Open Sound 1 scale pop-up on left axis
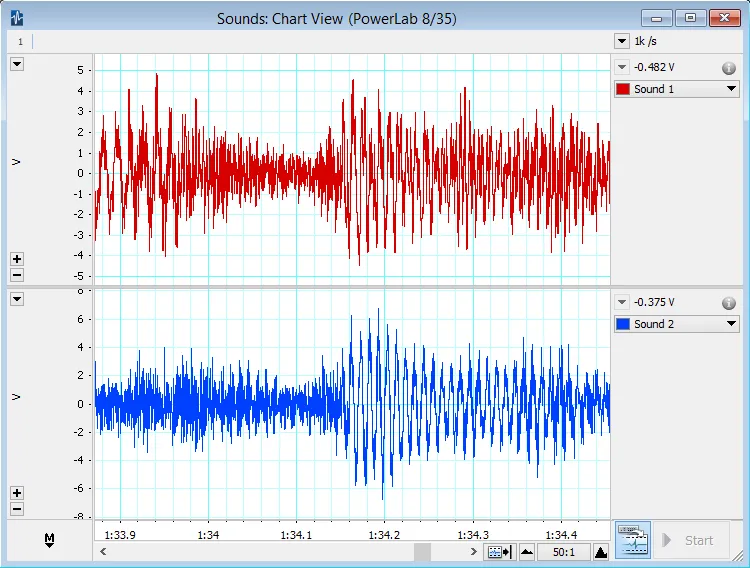The image size is (750, 568). point(17,64)
